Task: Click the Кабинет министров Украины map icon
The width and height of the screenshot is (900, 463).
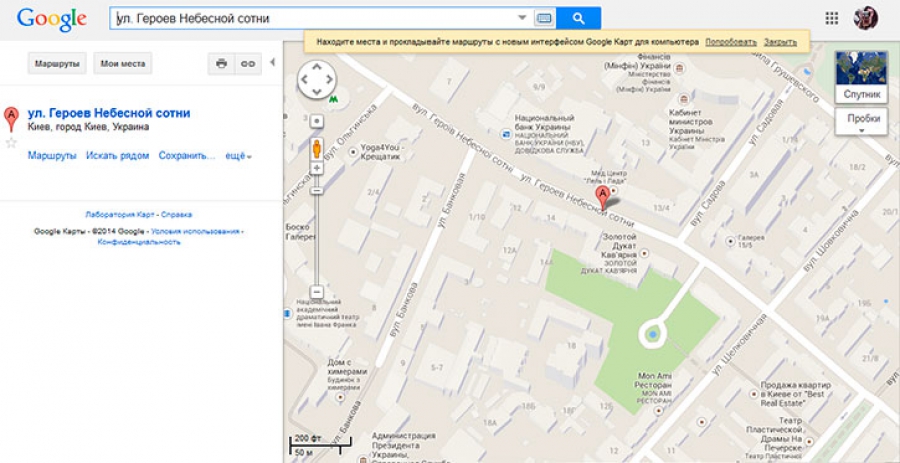Action: 683,100
